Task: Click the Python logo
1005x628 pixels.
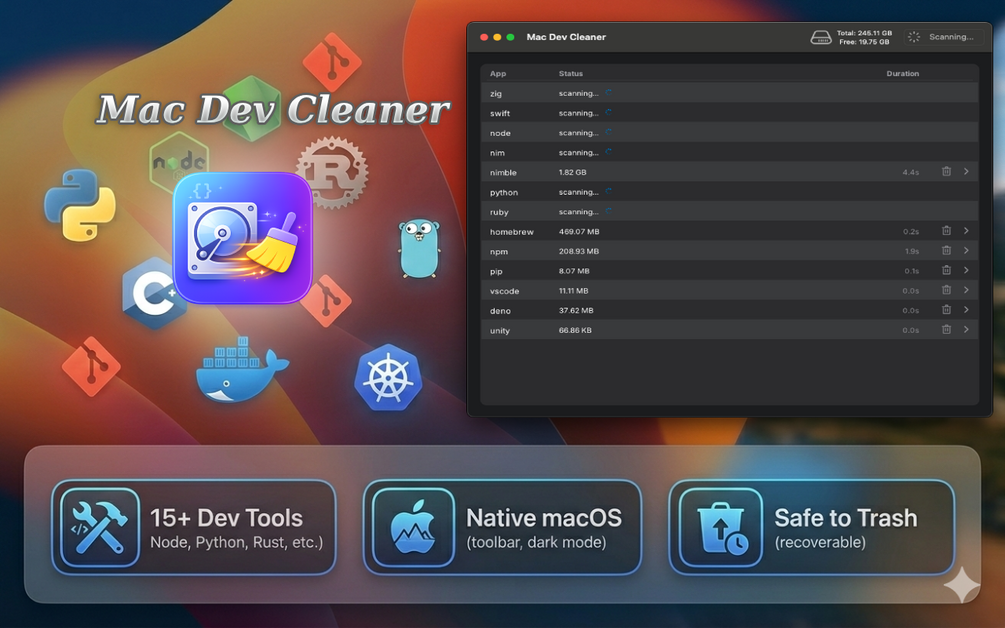Action: pos(80,205)
